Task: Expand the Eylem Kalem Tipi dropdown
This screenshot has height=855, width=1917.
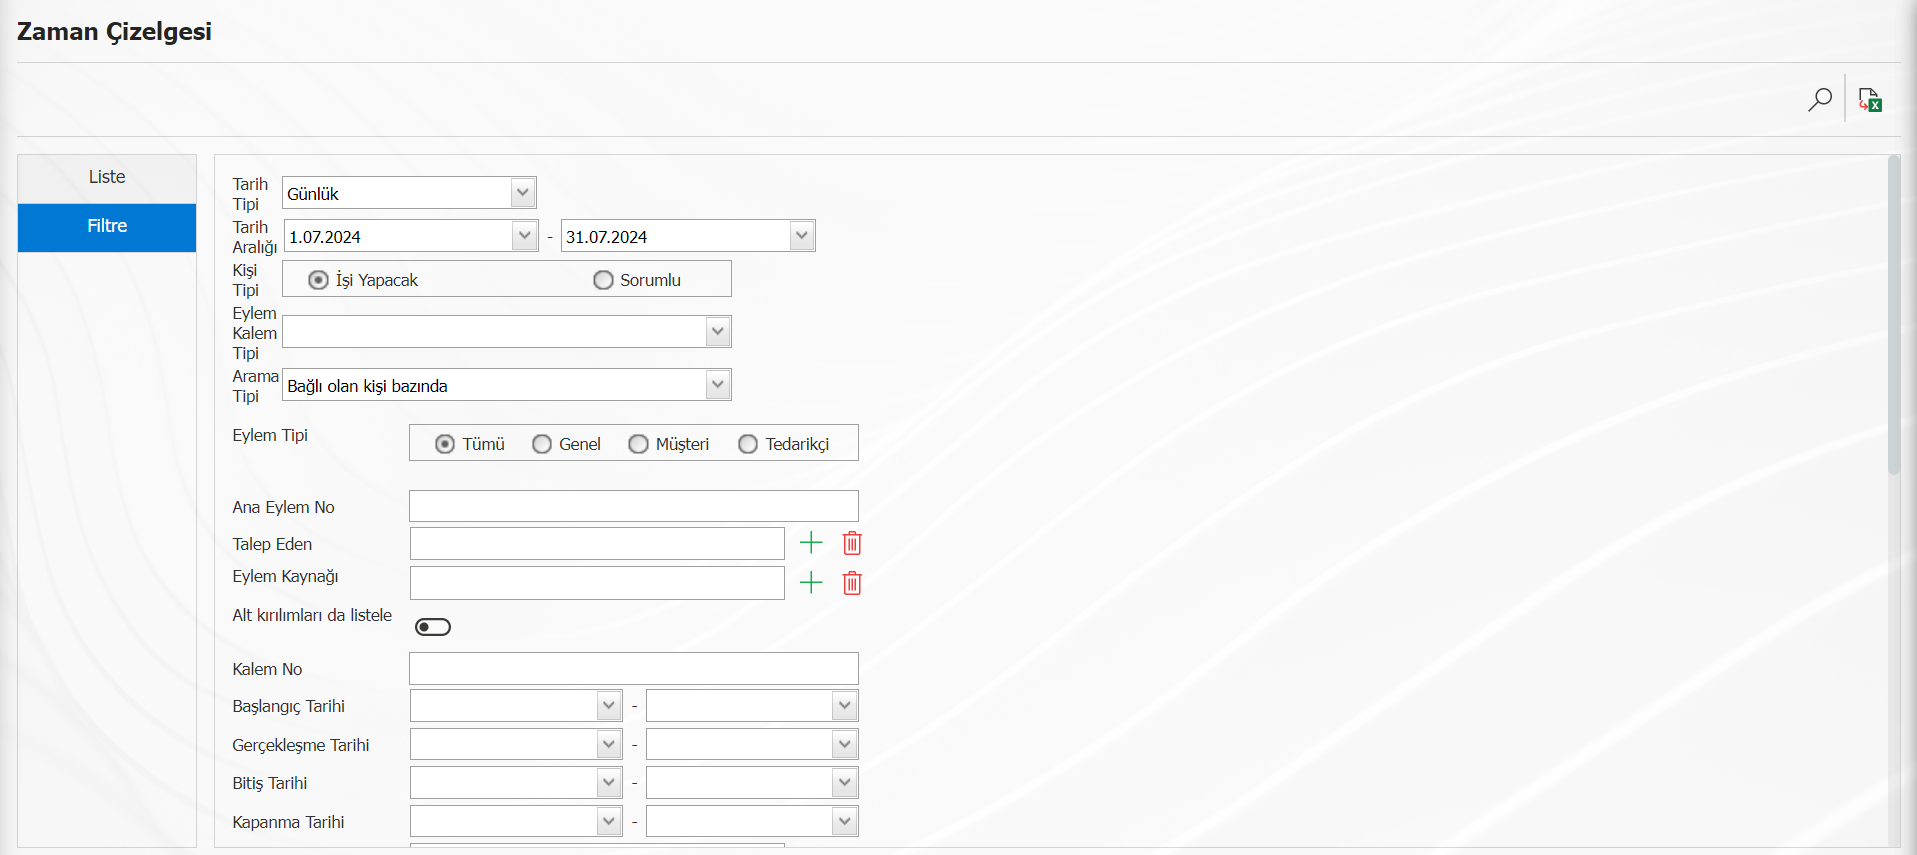Action: (718, 331)
